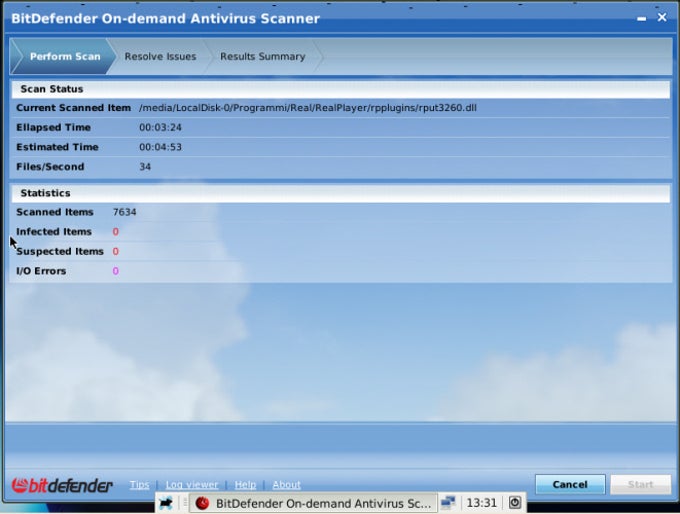Screen dimensions: 680x514
Task: Open the Resolve Issues tab
Action: 160,56
